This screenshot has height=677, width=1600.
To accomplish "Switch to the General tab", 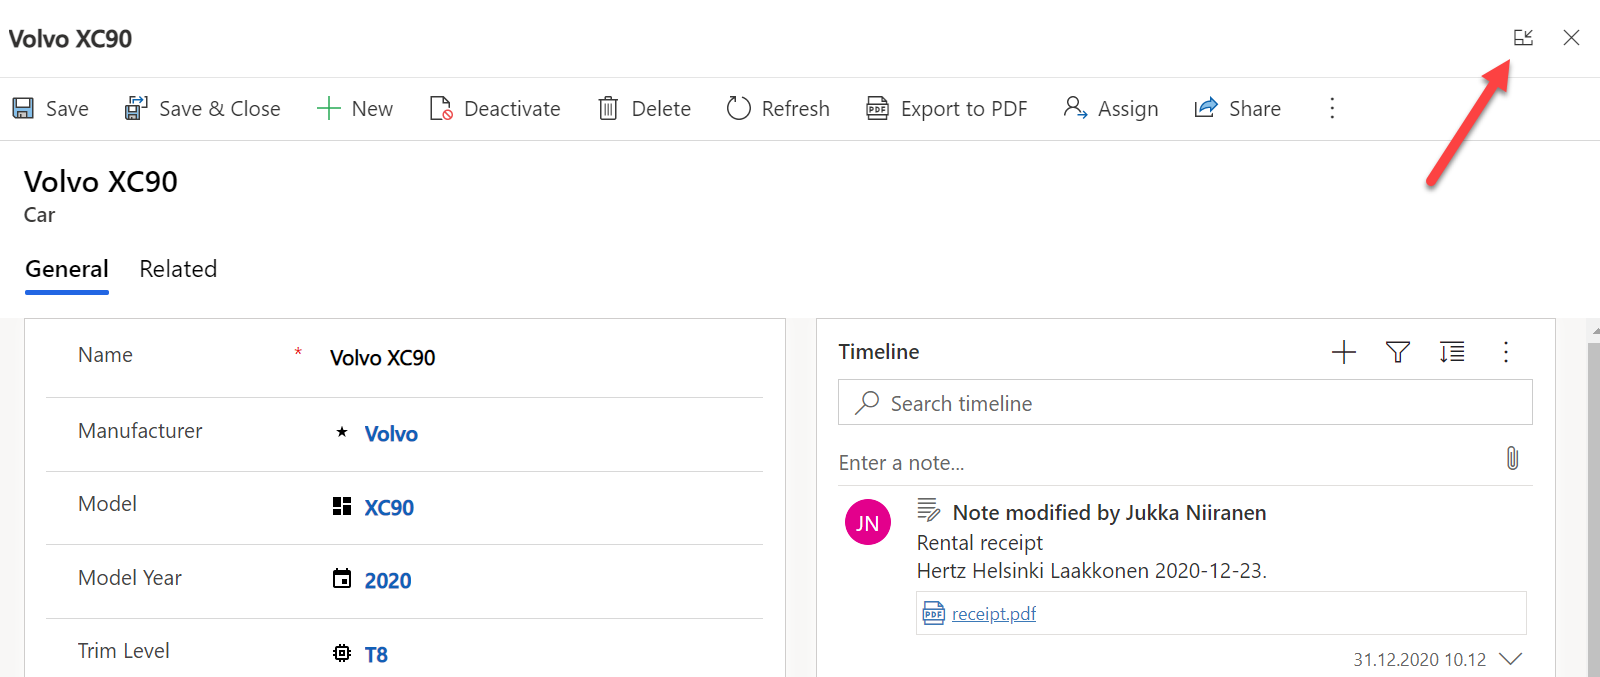I will [67, 269].
